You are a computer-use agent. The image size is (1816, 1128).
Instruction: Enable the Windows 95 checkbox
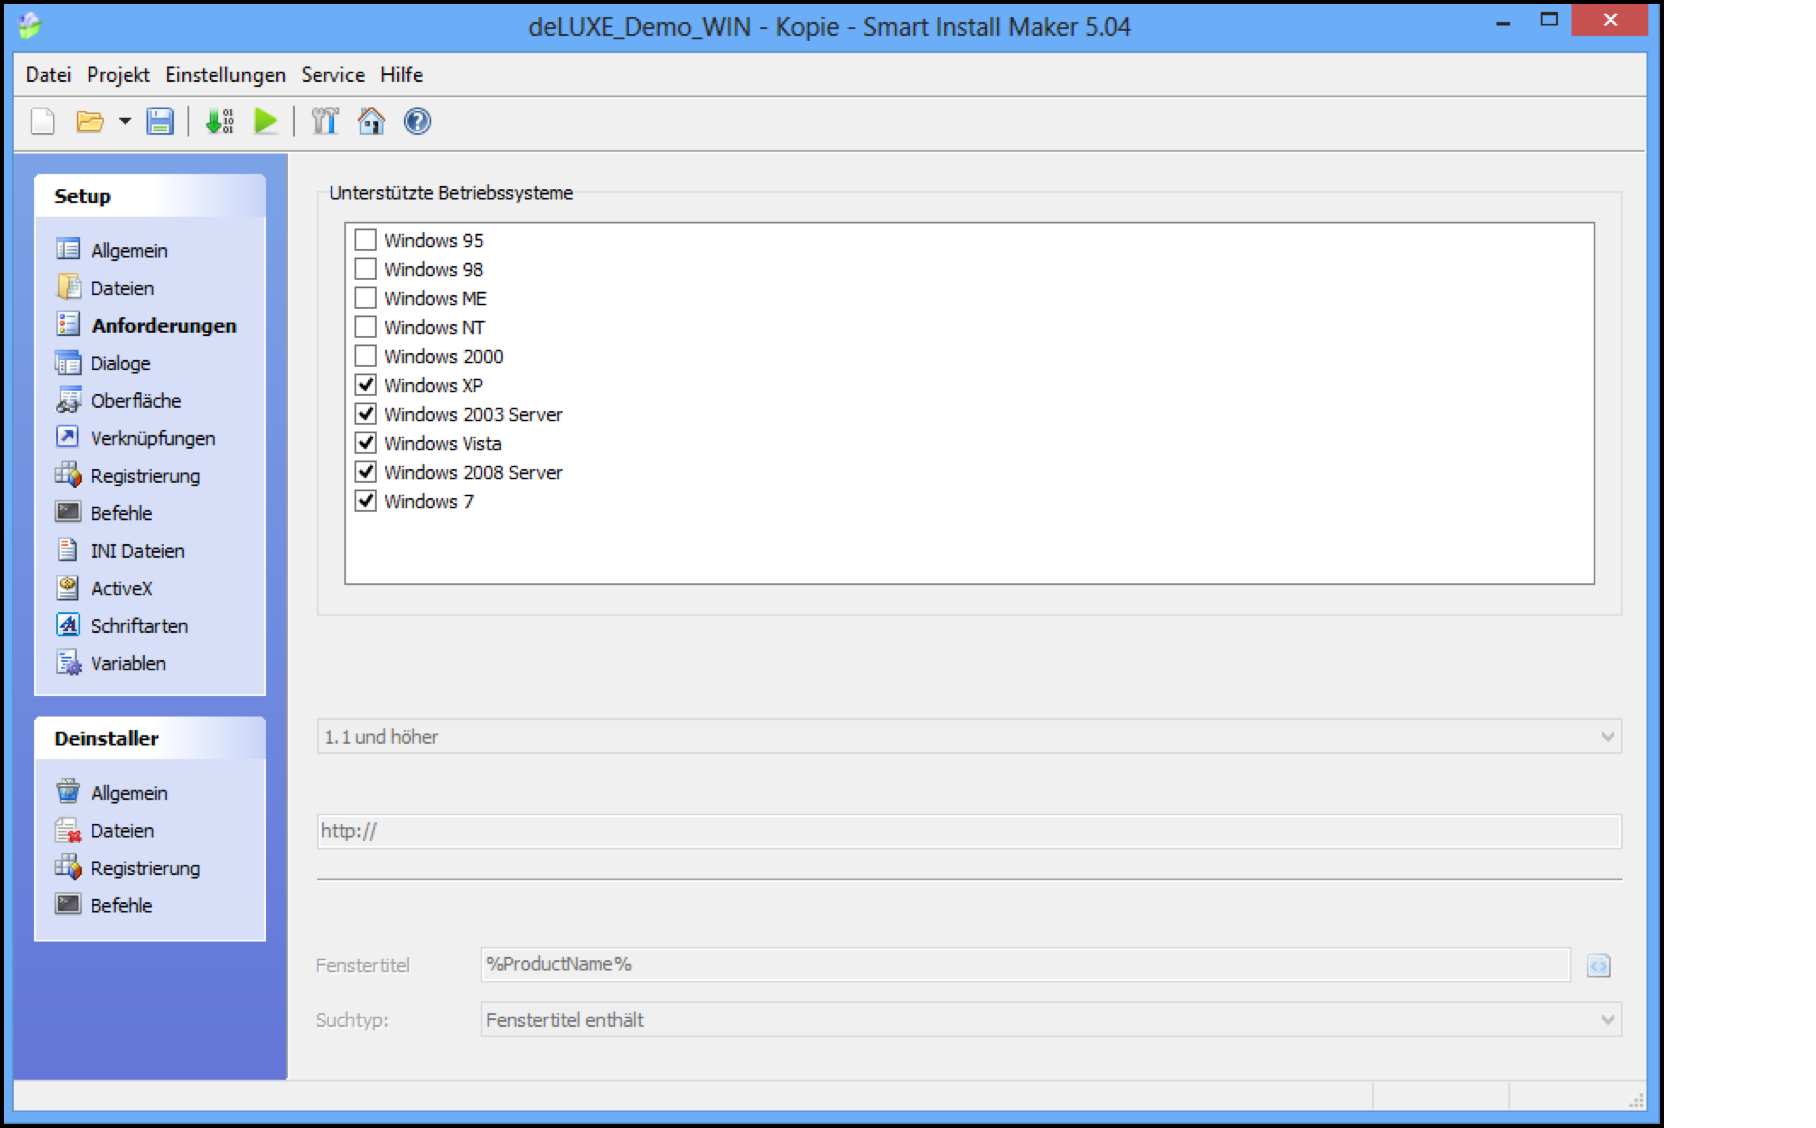[x=366, y=240]
